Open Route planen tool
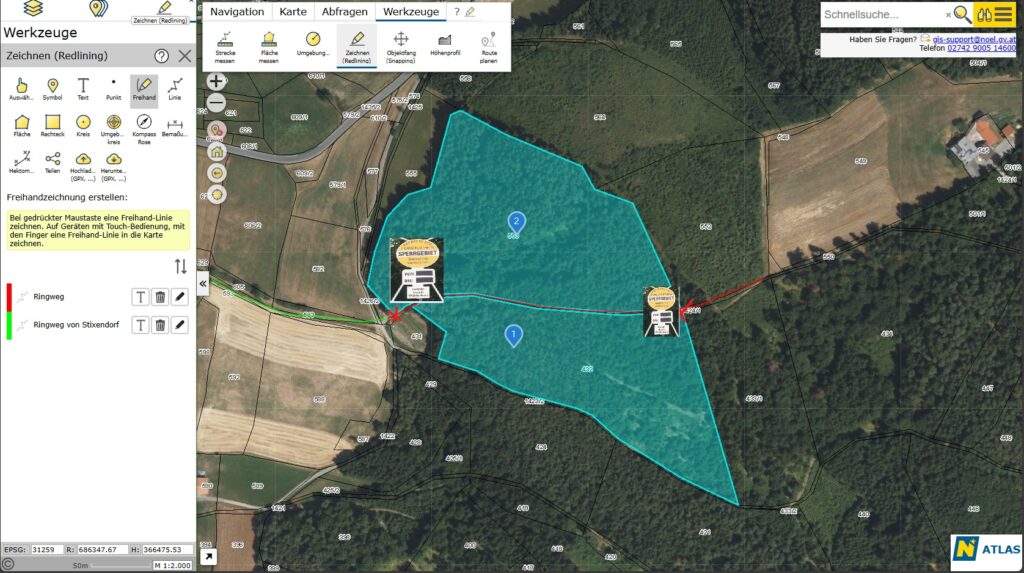This screenshot has width=1024, height=573. tap(488, 44)
